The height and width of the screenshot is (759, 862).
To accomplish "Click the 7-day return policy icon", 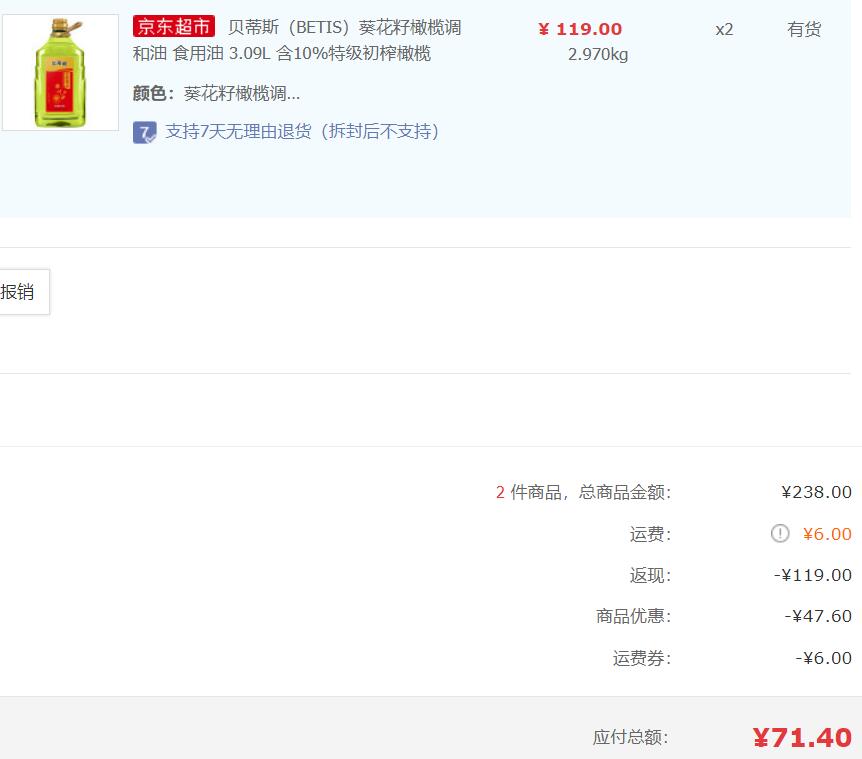I will click(145, 132).
